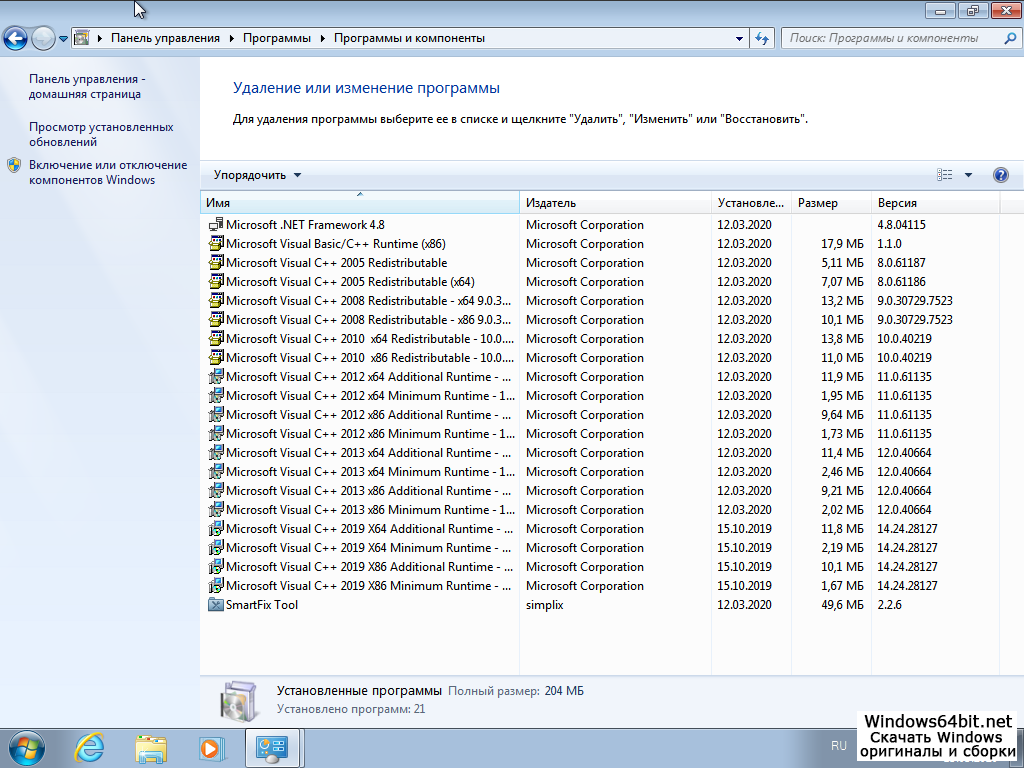Click the refresh button beside address bar
The height and width of the screenshot is (768, 1024).
pos(762,38)
